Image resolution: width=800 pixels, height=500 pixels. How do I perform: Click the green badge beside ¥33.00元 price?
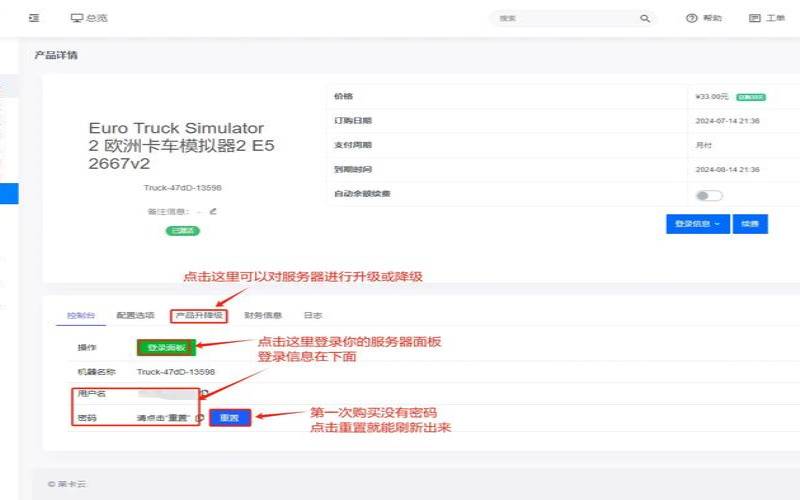tap(751, 97)
